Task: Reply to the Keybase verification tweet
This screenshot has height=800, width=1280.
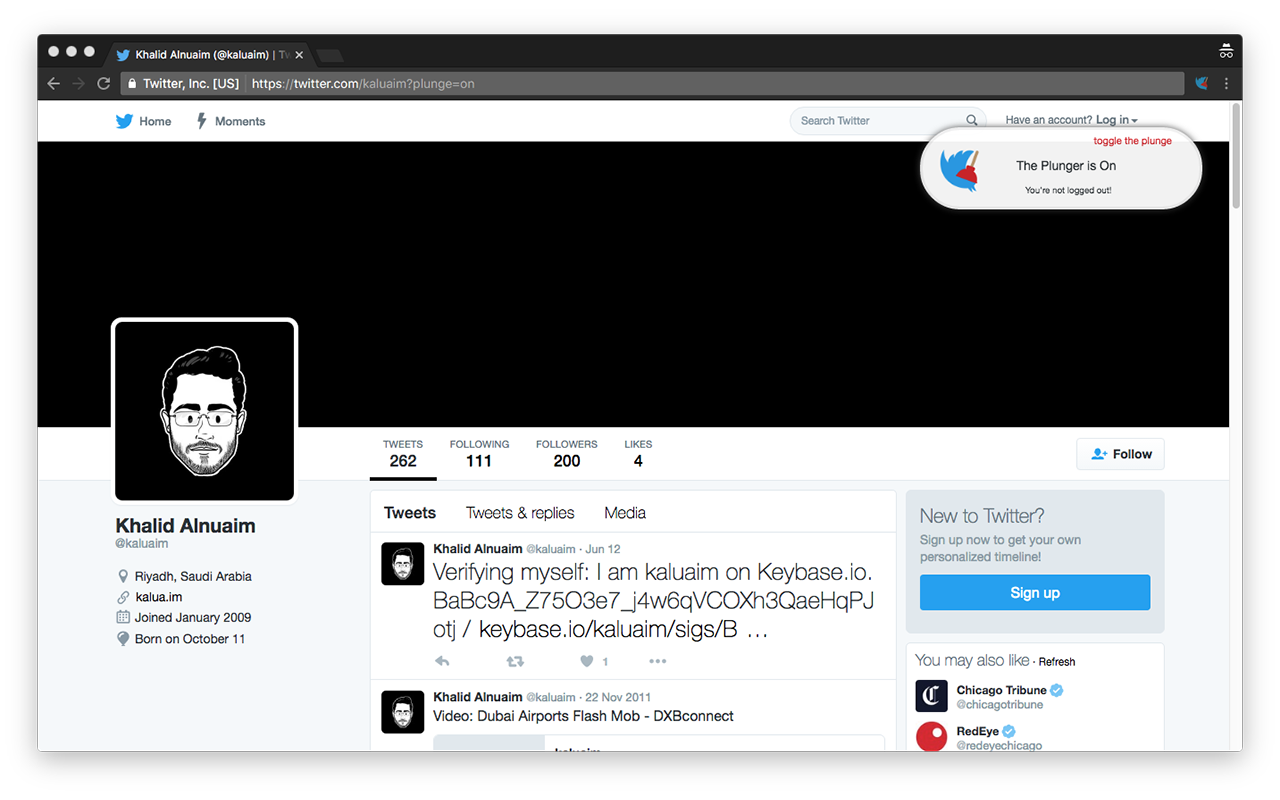Action: pyautogui.click(x=442, y=661)
